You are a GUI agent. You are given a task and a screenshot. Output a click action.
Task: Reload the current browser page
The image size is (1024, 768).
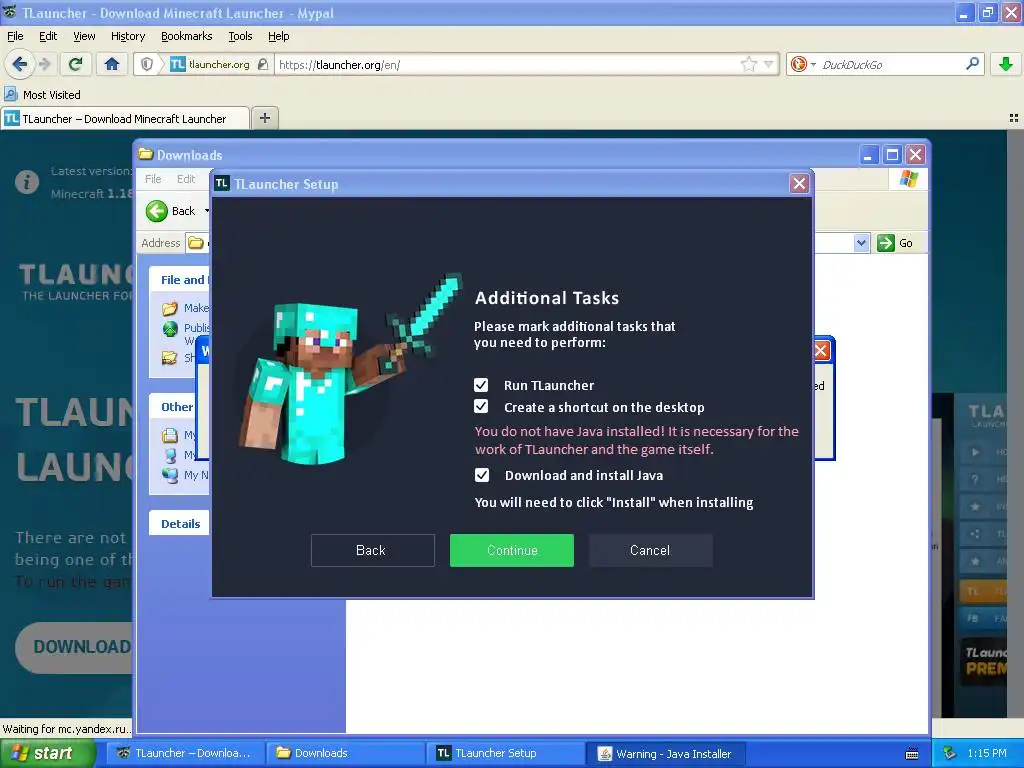coord(76,64)
